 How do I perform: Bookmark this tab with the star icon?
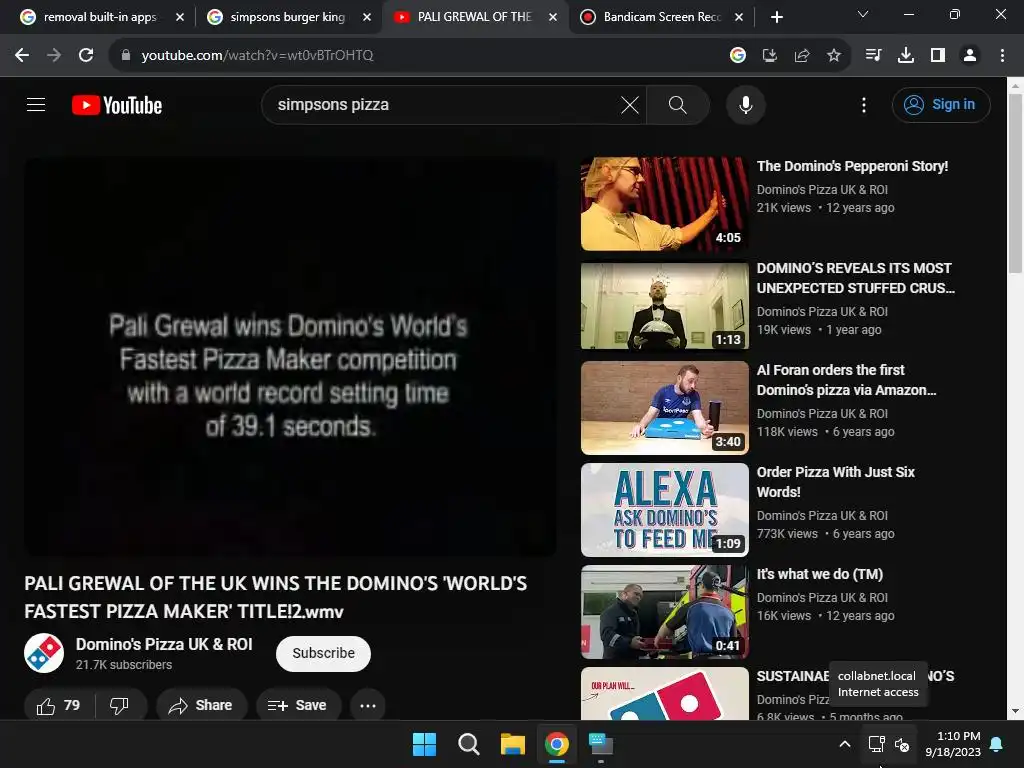[834, 56]
